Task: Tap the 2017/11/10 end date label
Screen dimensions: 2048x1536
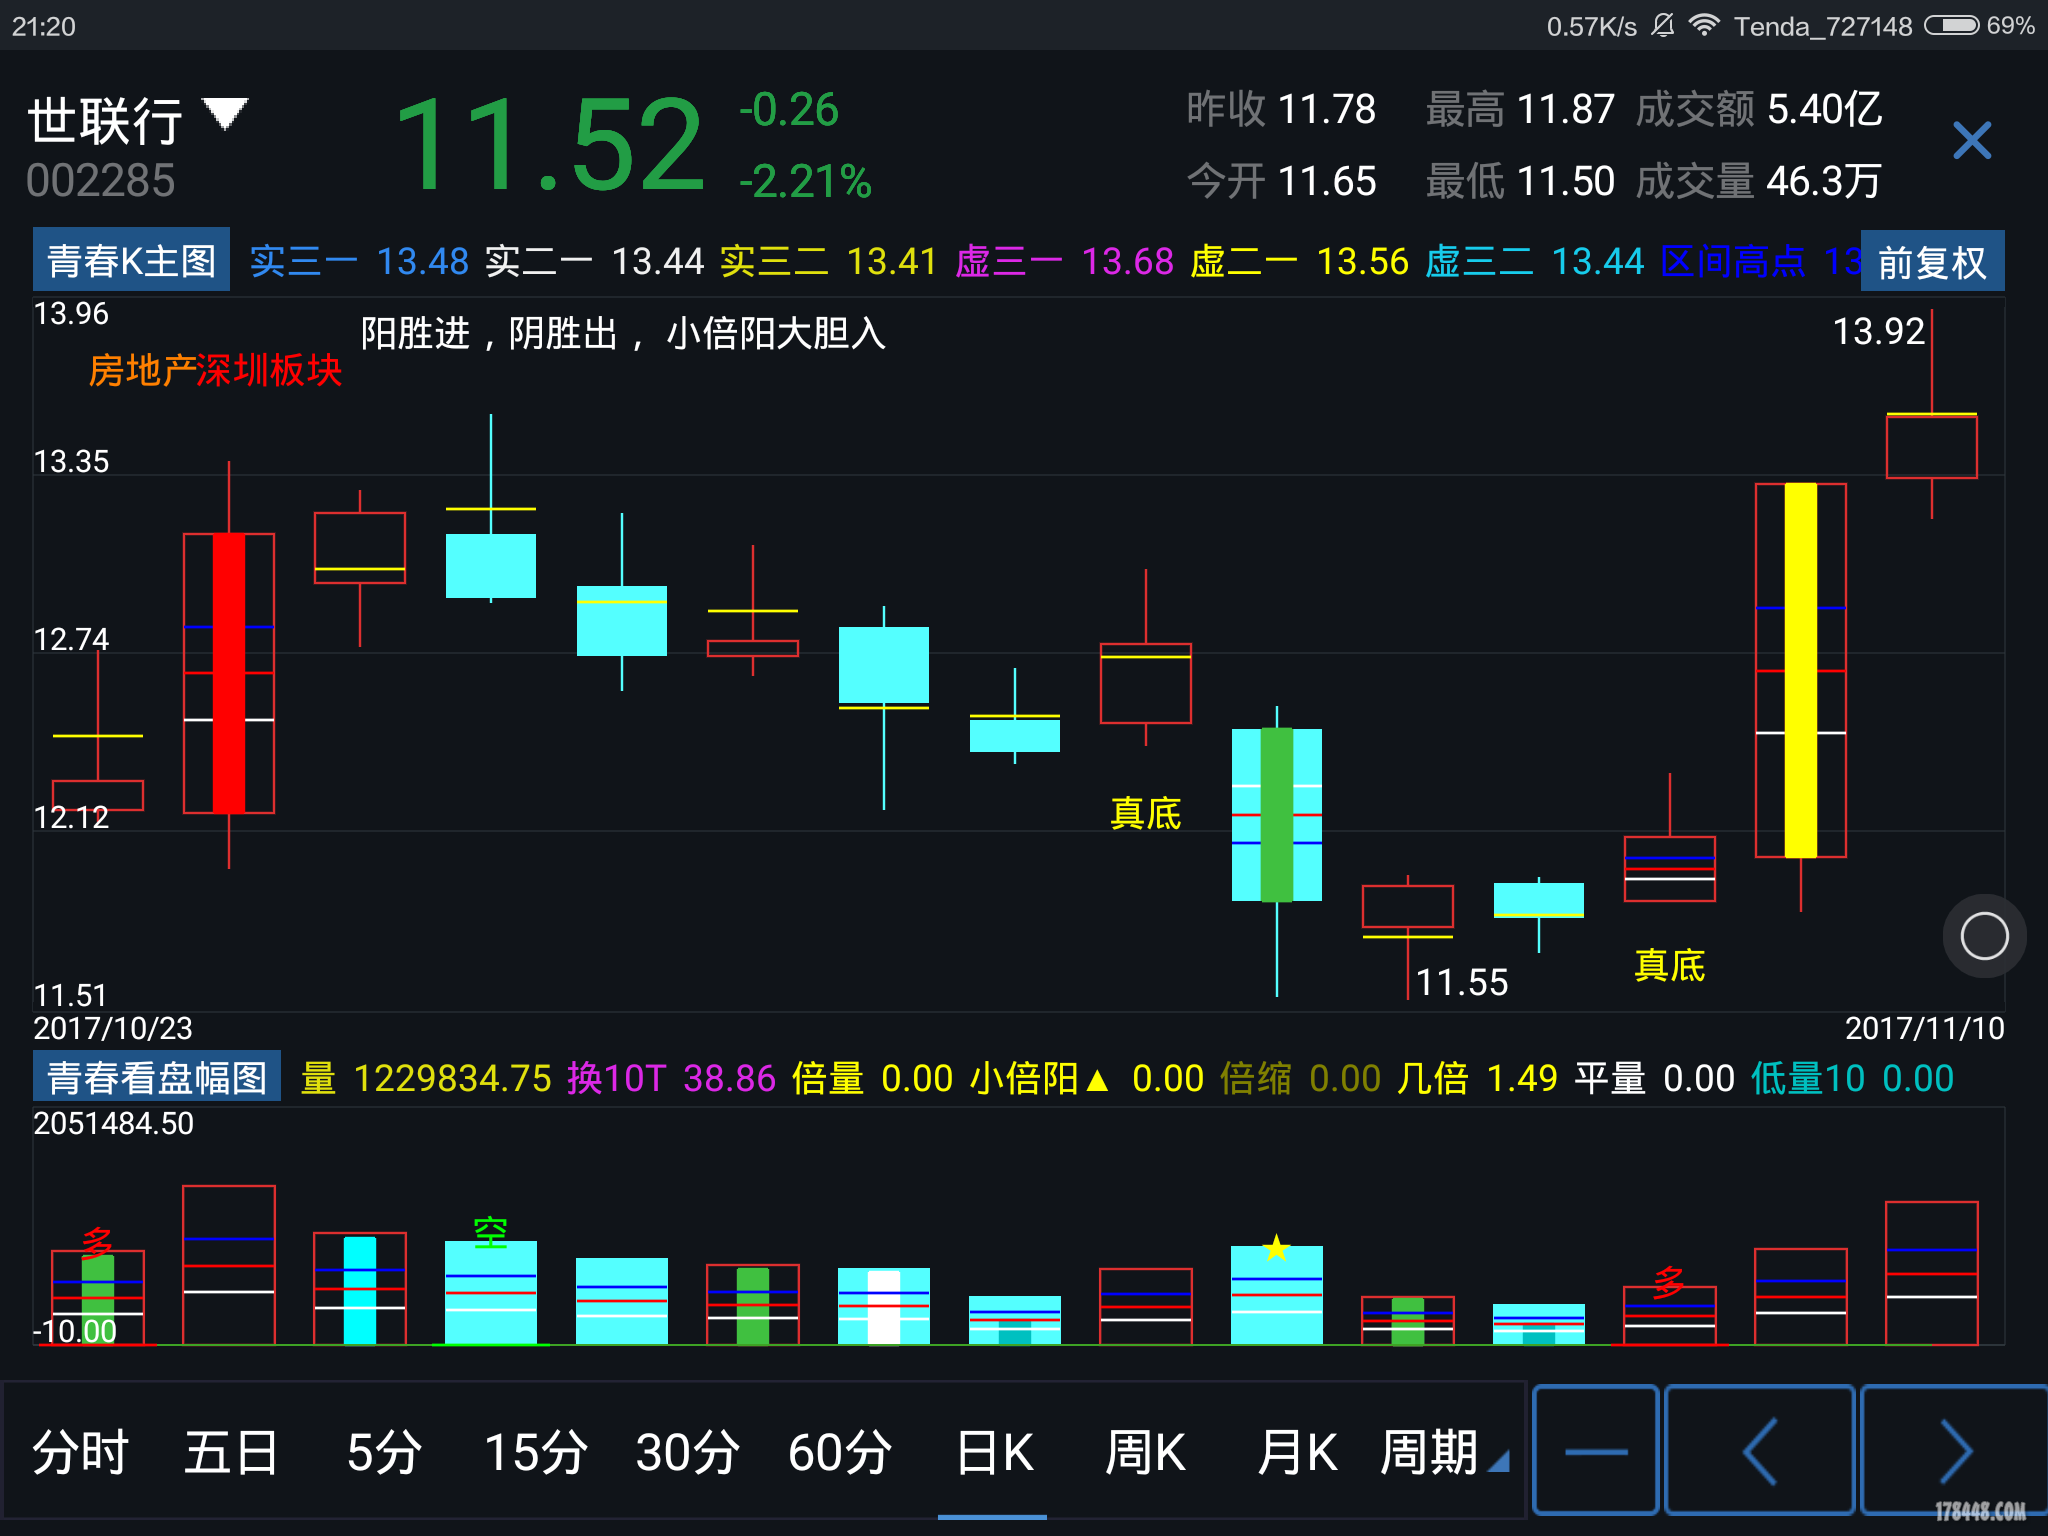Action: [x=1924, y=1028]
